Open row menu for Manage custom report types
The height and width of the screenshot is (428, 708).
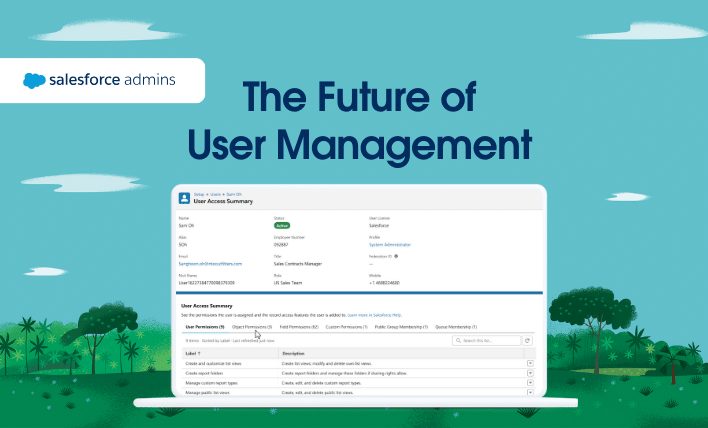point(530,383)
